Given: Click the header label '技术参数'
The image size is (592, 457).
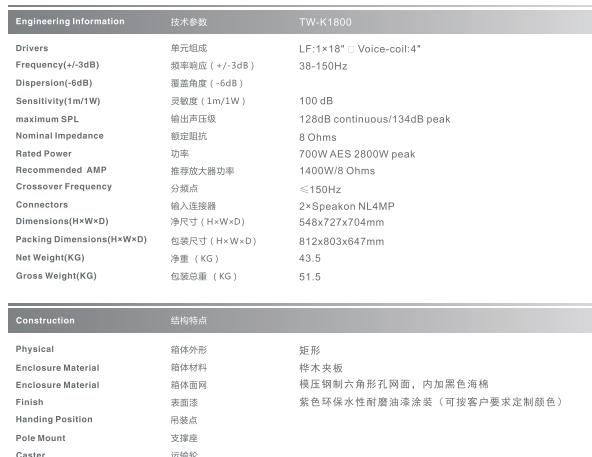Looking at the screenshot, I should click(189, 22).
